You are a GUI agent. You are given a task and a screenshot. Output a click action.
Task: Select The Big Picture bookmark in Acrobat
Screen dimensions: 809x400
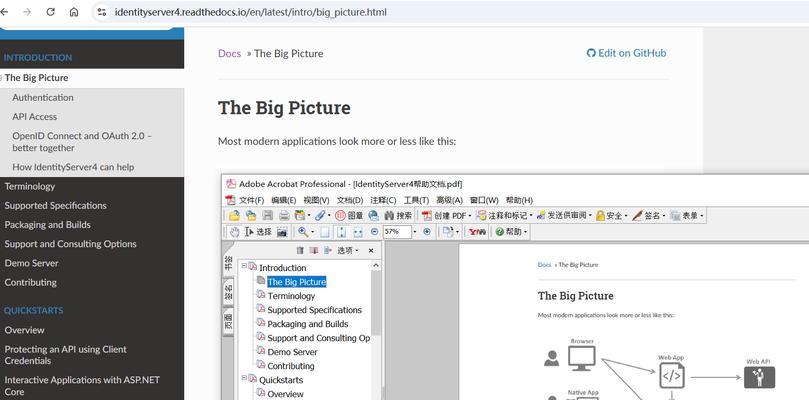pos(297,282)
